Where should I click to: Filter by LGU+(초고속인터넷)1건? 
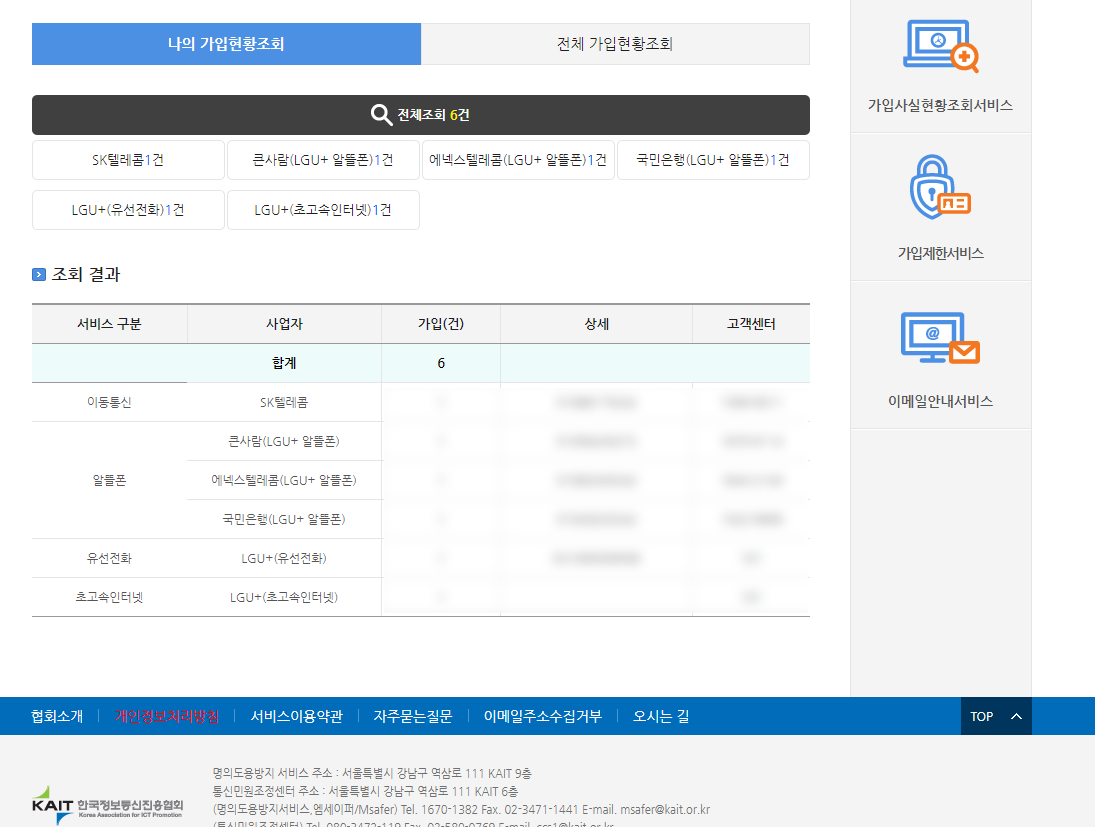coord(323,210)
